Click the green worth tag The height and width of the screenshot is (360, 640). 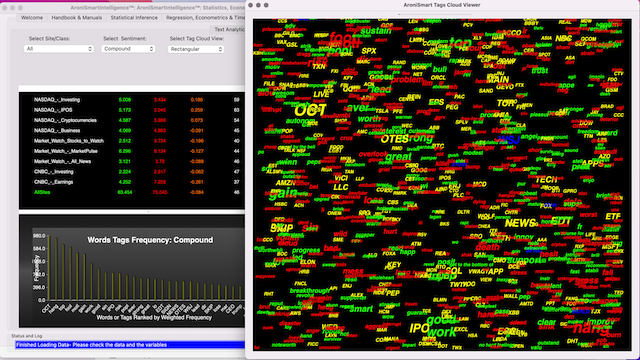point(369,119)
